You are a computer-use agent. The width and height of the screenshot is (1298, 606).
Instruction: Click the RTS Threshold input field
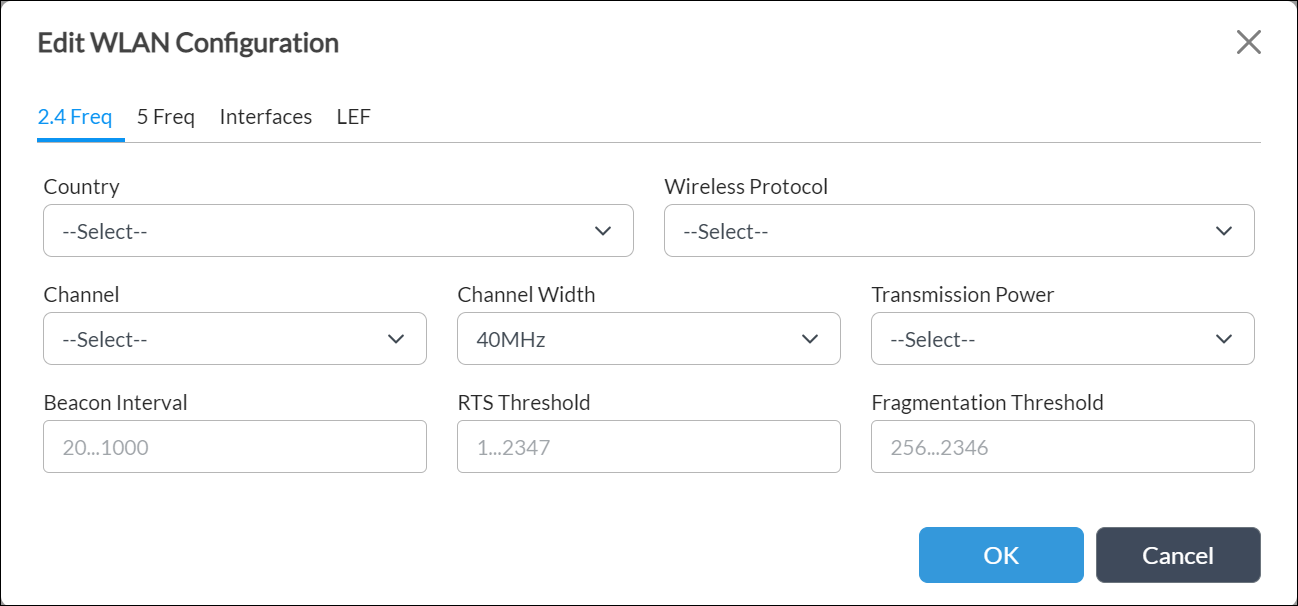(648, 446)
